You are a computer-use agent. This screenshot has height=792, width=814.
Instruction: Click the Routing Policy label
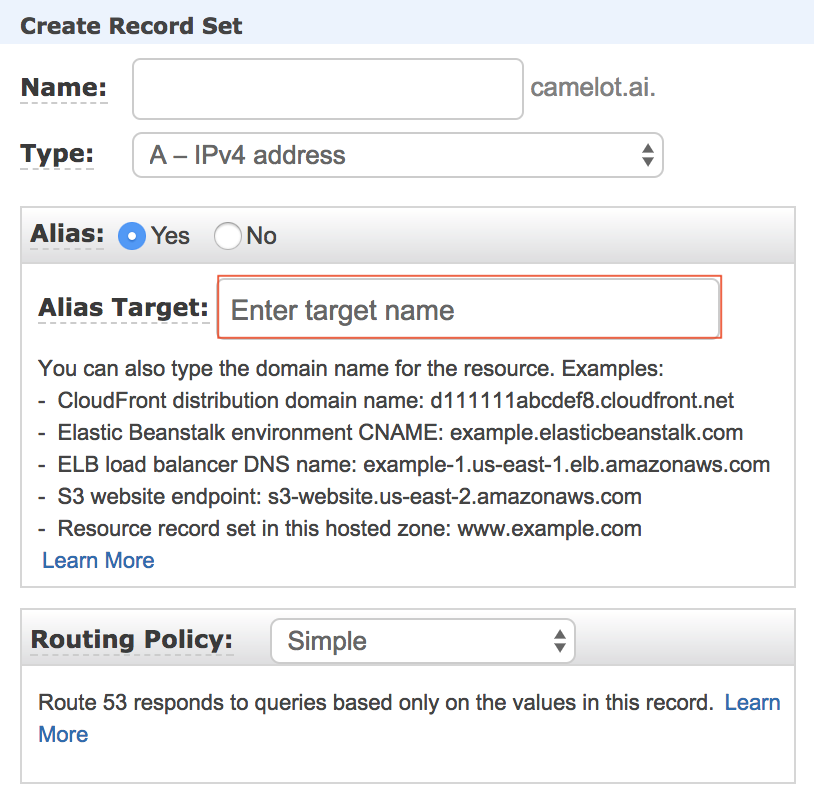click(x=132, y=640)
